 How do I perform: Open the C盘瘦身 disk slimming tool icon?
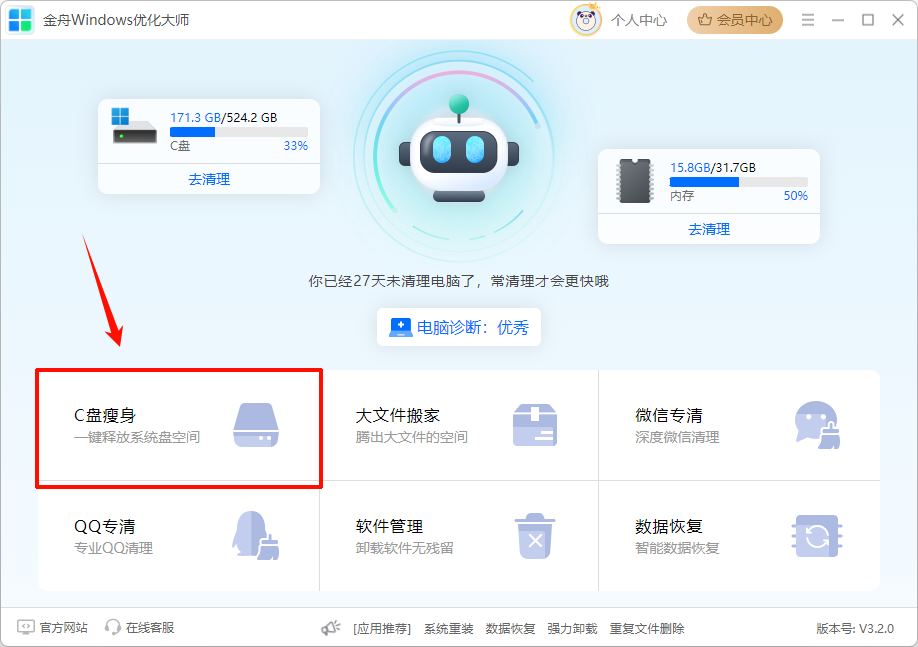(255, 424)
